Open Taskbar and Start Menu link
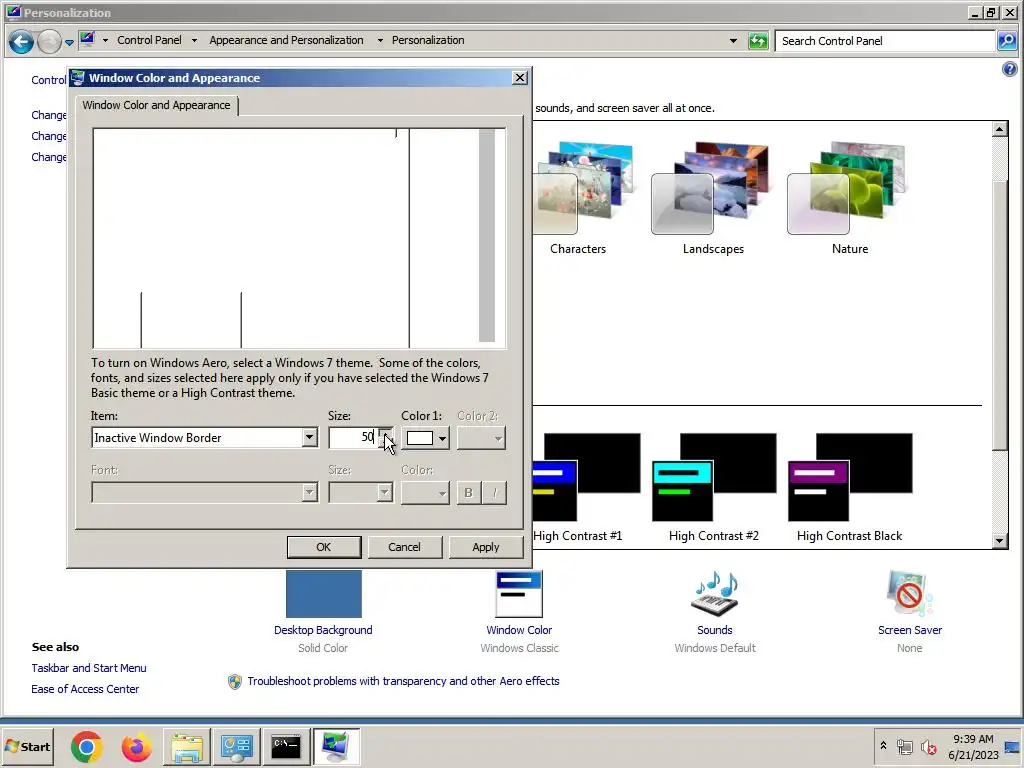Image resolution: width=1024 pixels, height=768 pixels. 89,668
